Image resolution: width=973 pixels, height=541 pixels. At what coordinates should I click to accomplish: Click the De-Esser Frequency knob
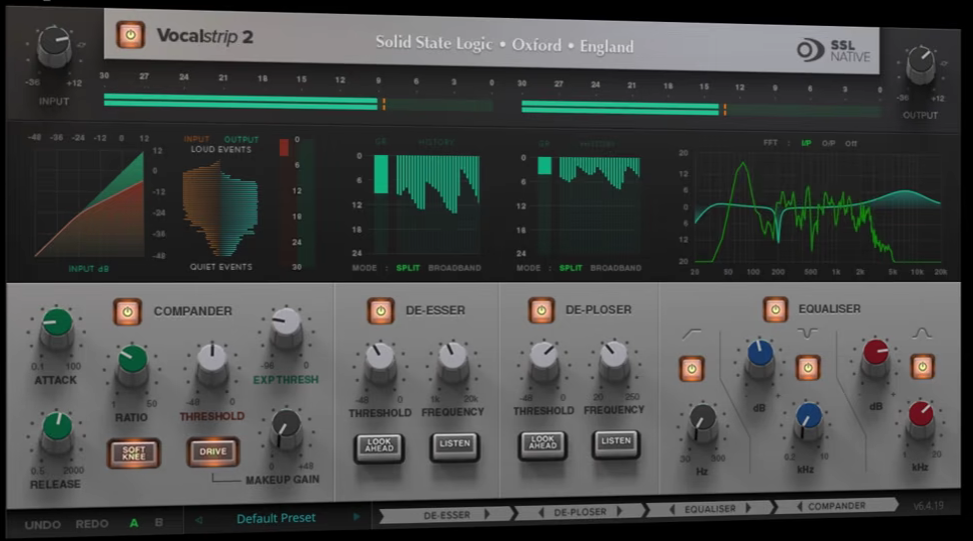click(453, 360)
